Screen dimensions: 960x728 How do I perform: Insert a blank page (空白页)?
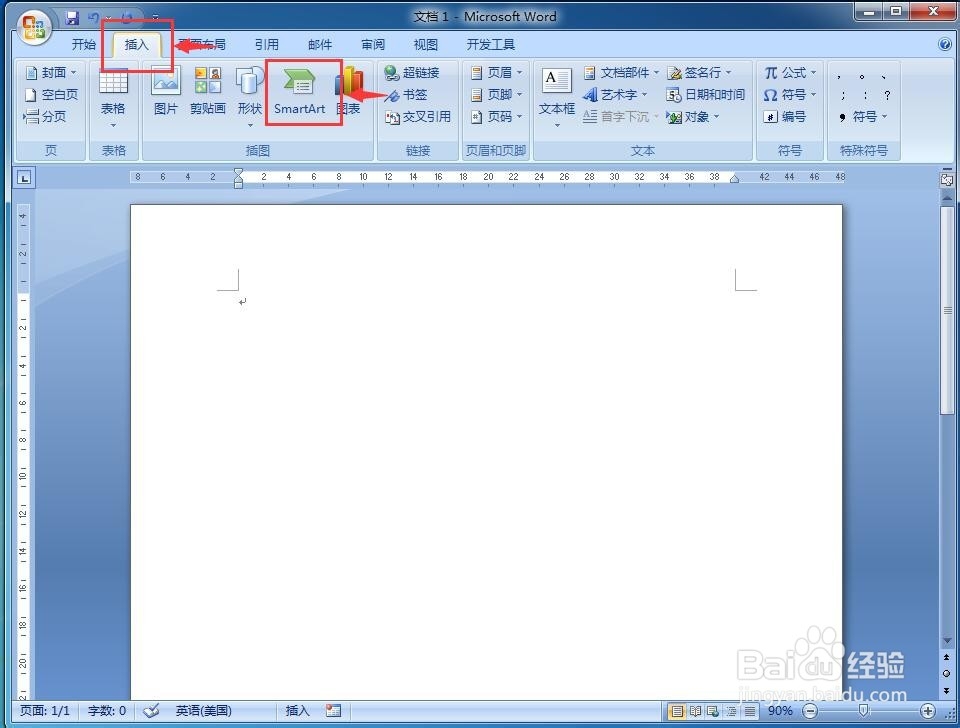pyautogui.click(x=51, y=94)
